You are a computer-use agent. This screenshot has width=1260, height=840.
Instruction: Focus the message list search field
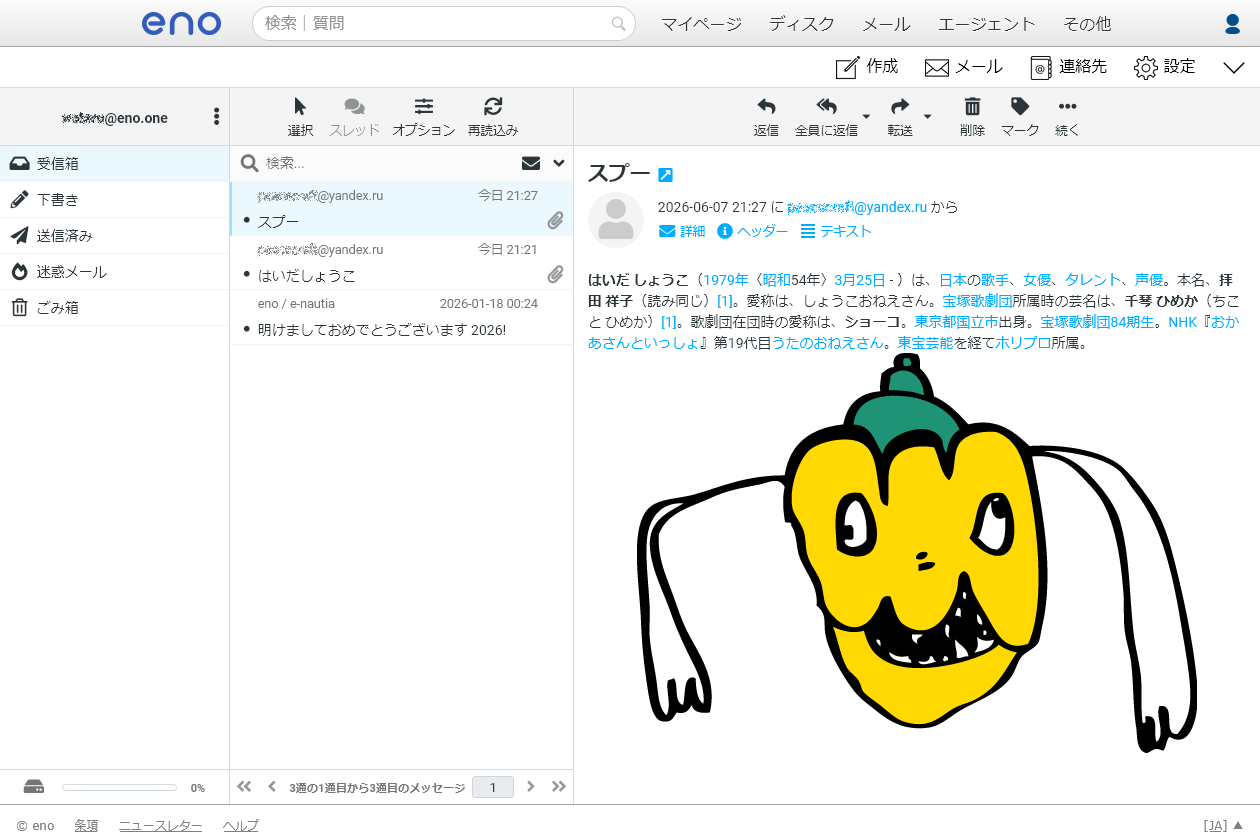[385, 163]
